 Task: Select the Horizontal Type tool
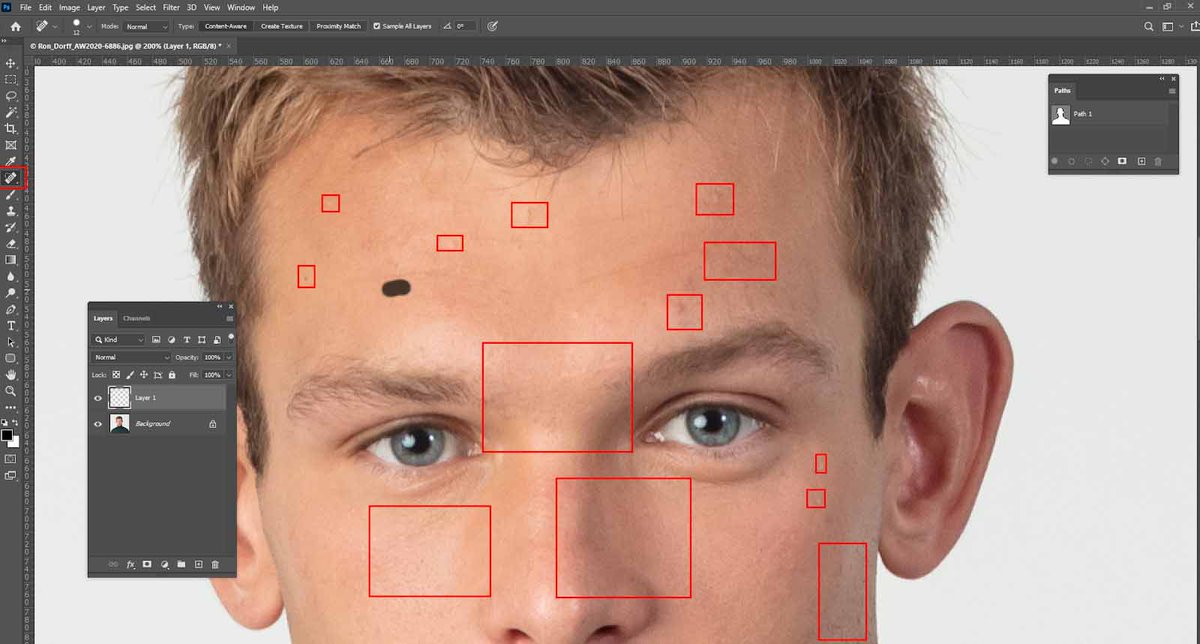[x=11, y=324]
